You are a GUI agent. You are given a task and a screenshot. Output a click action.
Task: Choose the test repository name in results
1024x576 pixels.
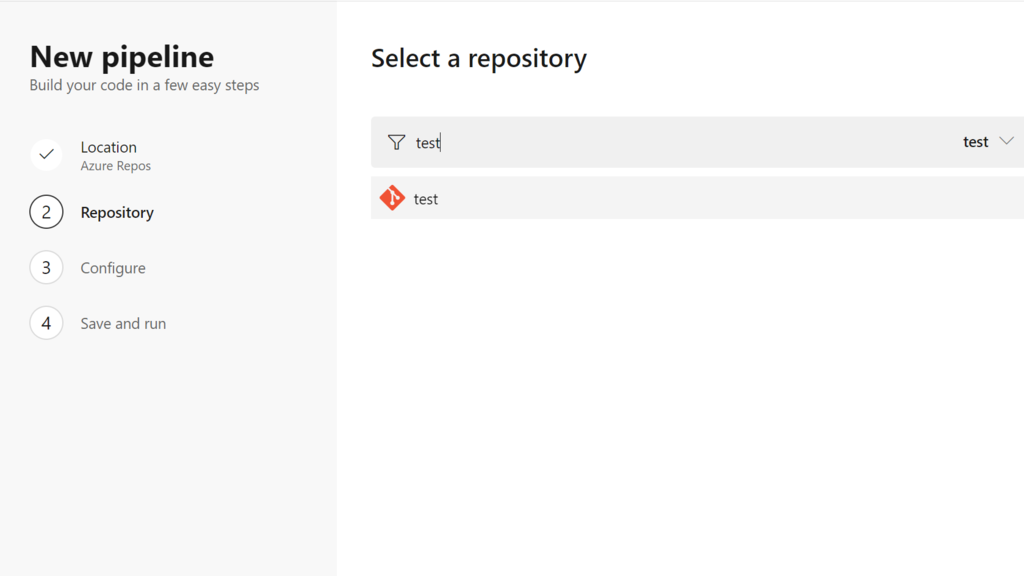click(426, 199)
